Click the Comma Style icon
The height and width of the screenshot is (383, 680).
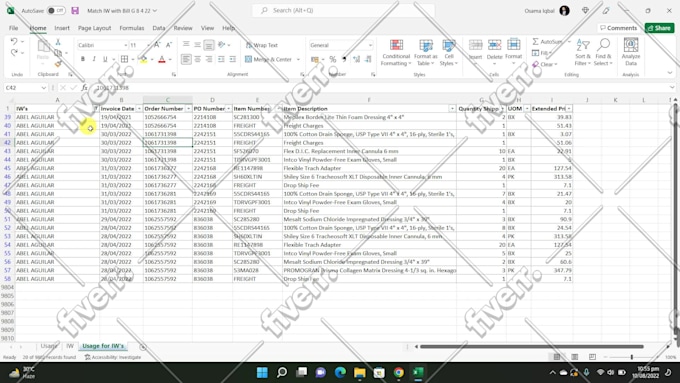(344, 59)
